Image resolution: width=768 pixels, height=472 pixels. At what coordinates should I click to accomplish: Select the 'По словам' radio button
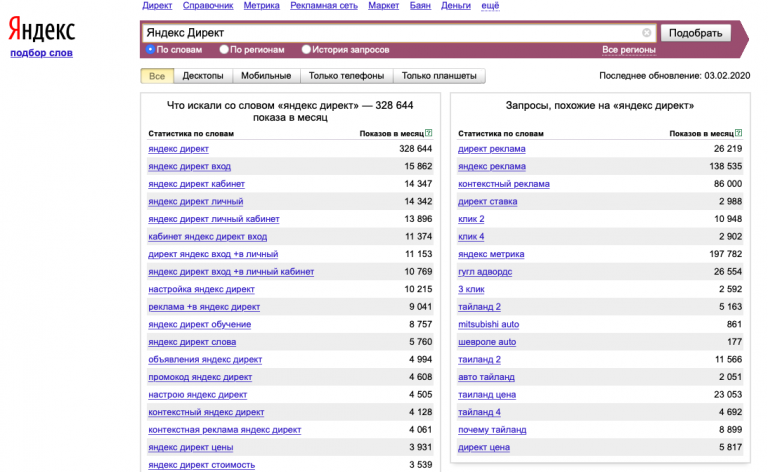[150, 49]
